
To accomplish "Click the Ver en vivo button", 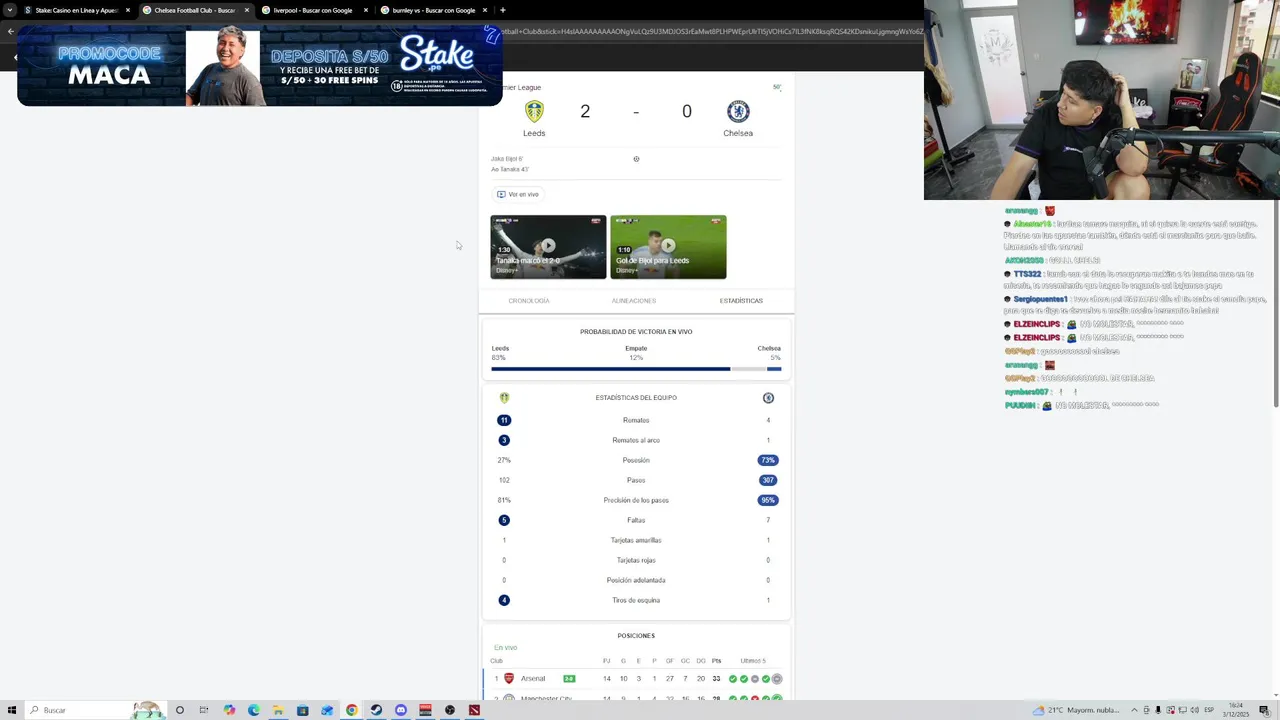I will point(517,194).
